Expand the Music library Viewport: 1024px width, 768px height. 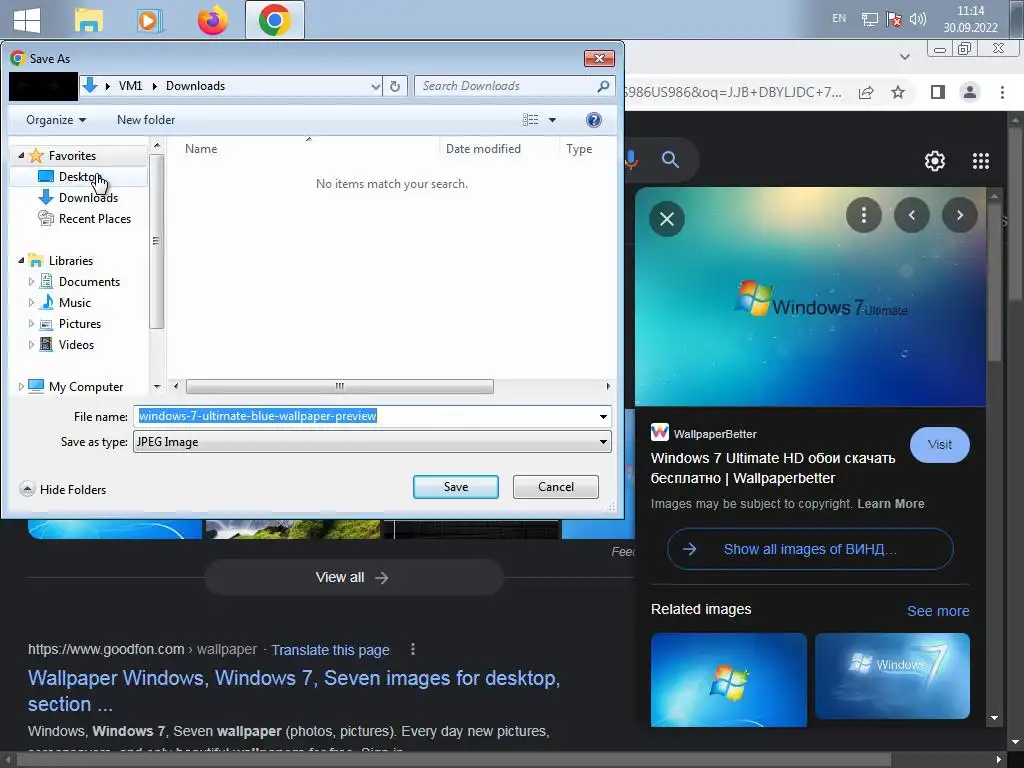[x=31, y=302]
